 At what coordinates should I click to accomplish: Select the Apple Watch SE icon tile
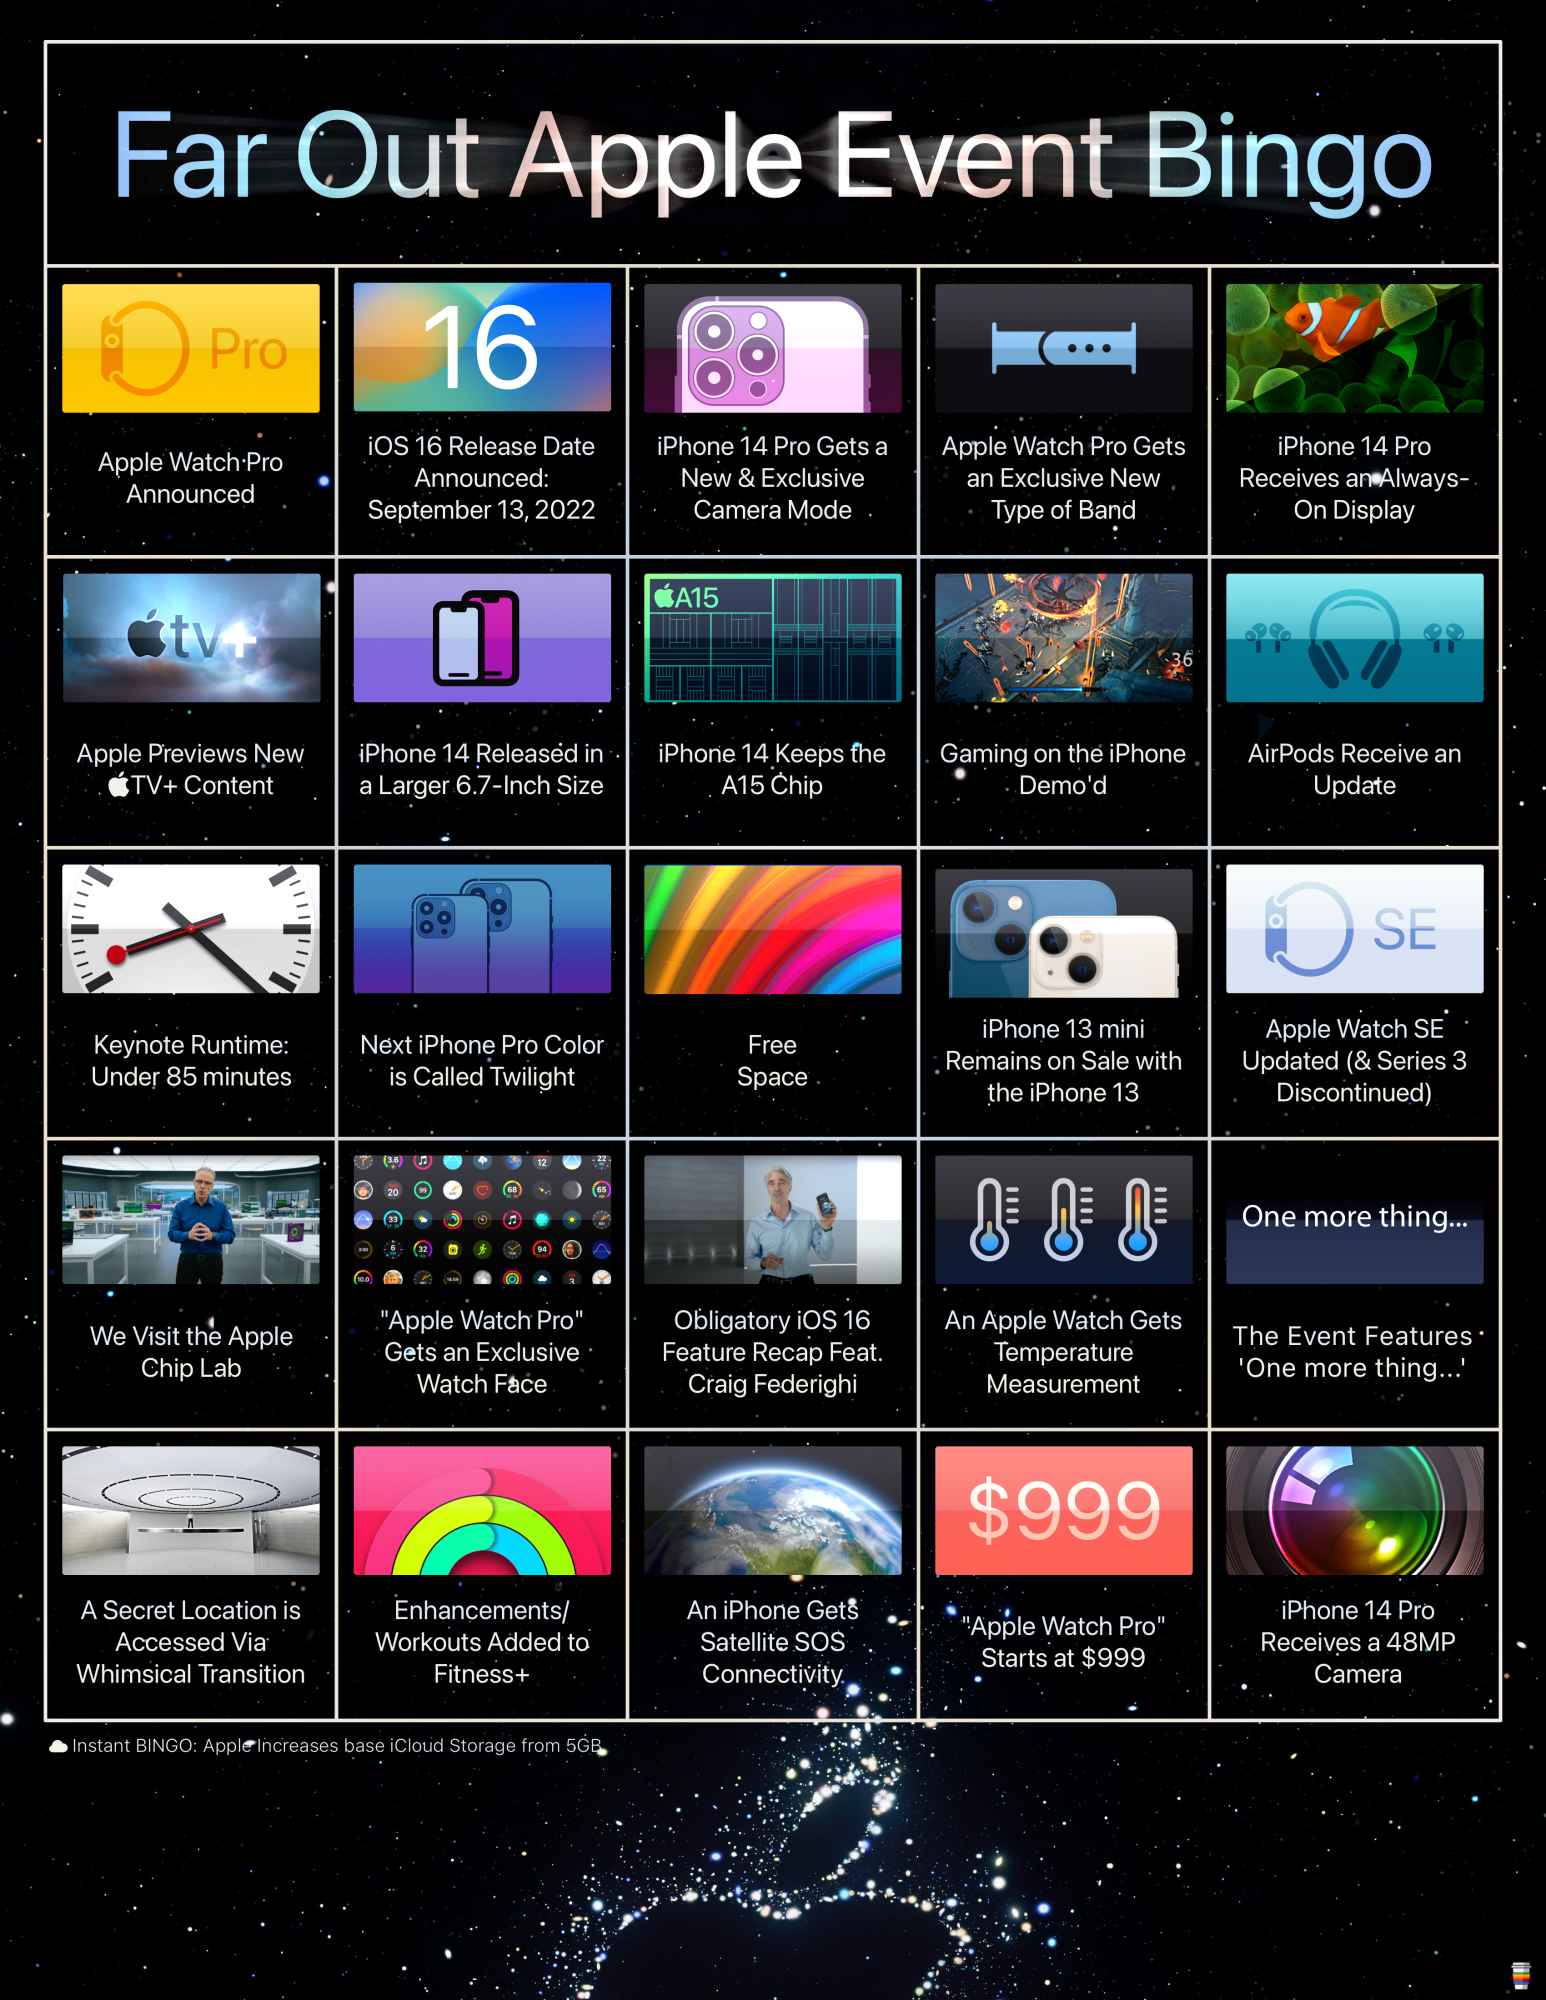(1355, 929)
